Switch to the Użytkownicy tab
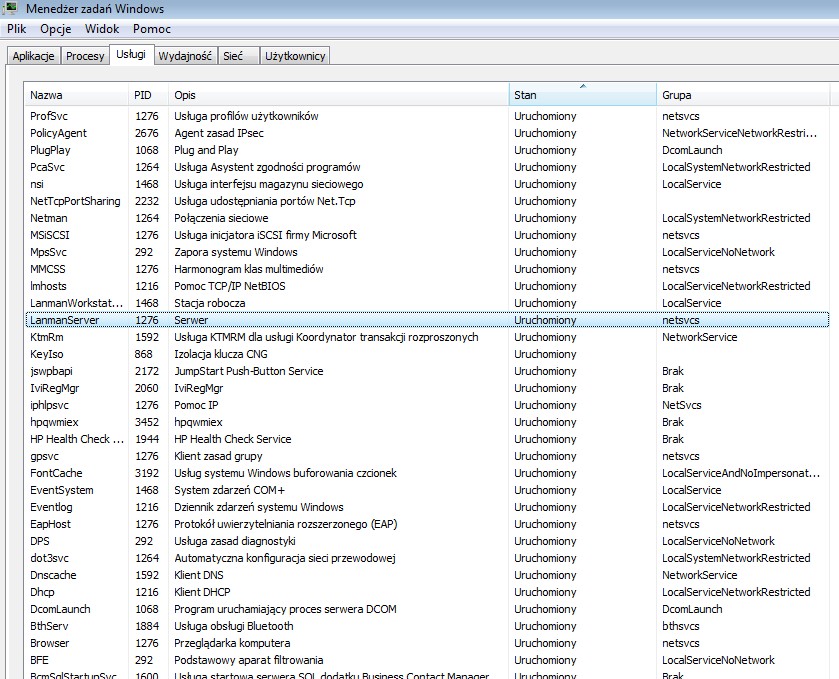The width and height of the screenshot is (839, 679). [x=295, y=56]
